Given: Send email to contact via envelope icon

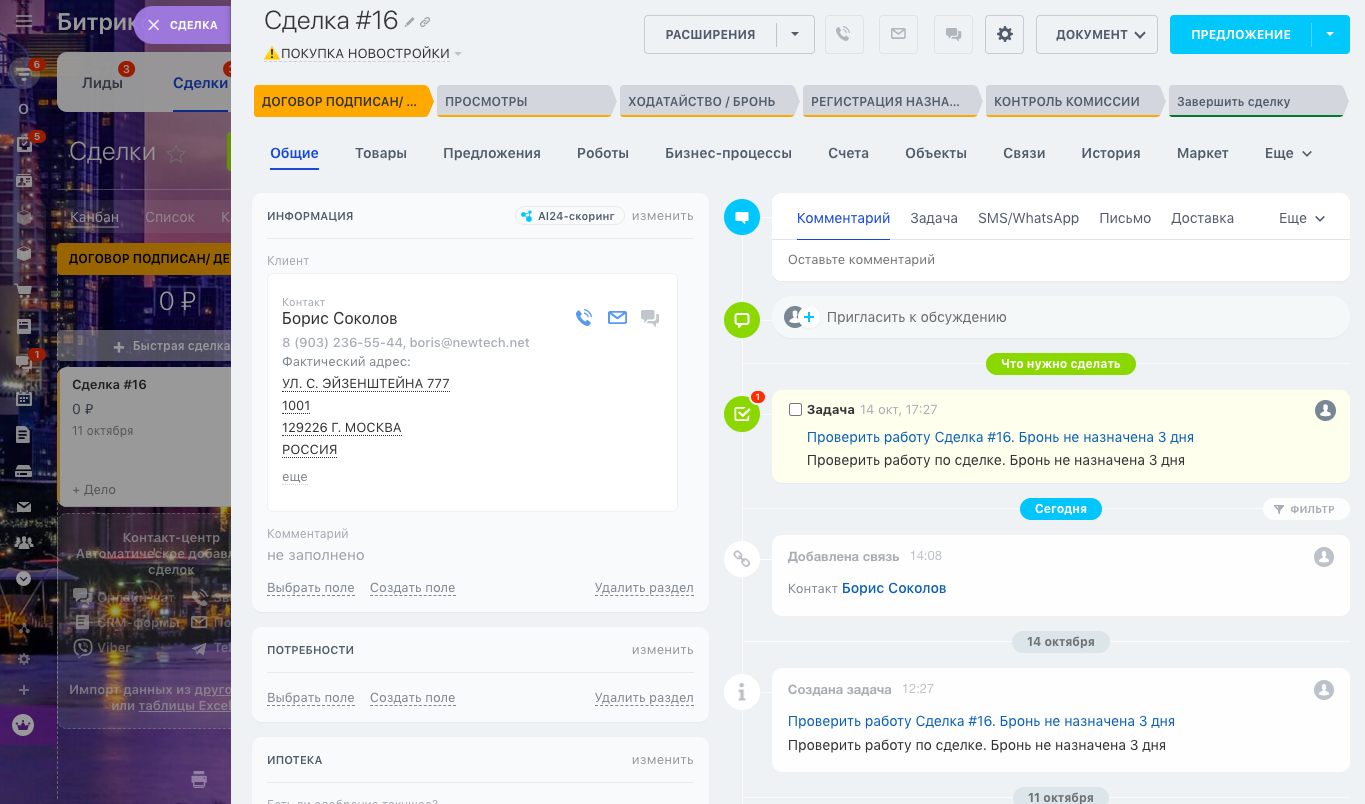Looking at the screenshot, I should point(617,318).
